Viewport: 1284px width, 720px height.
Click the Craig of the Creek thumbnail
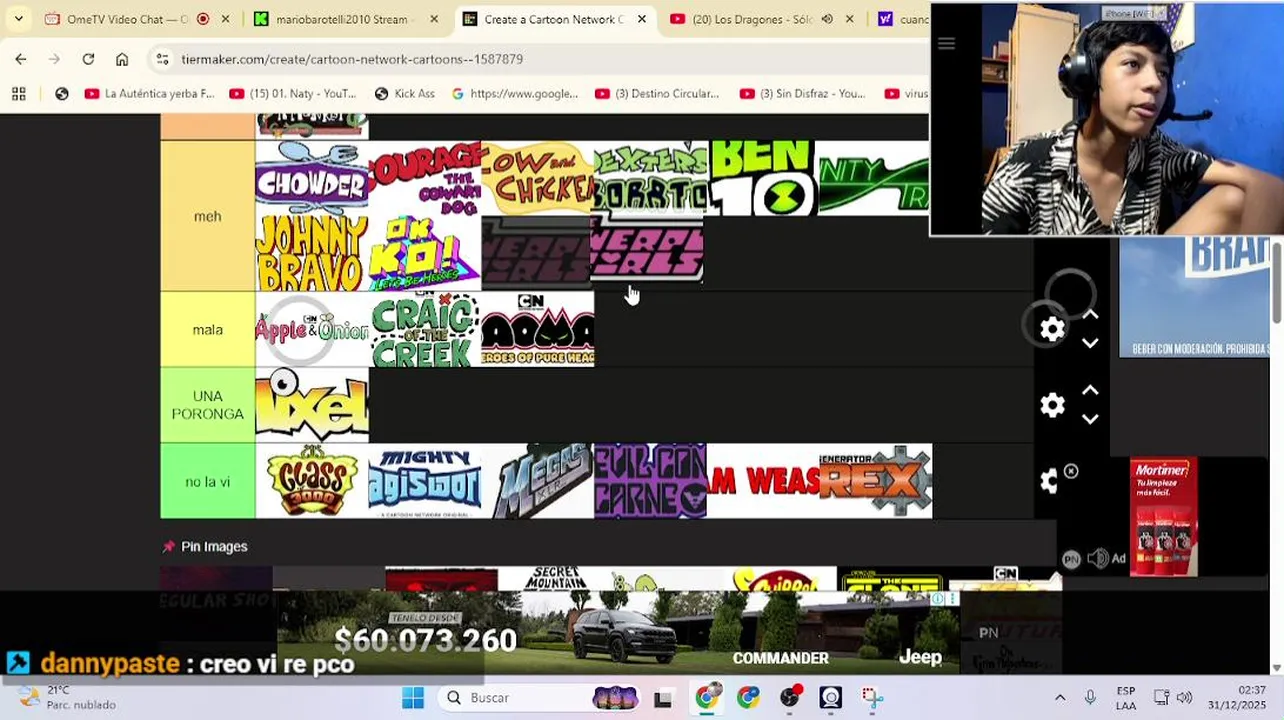[x=425, y=329]
